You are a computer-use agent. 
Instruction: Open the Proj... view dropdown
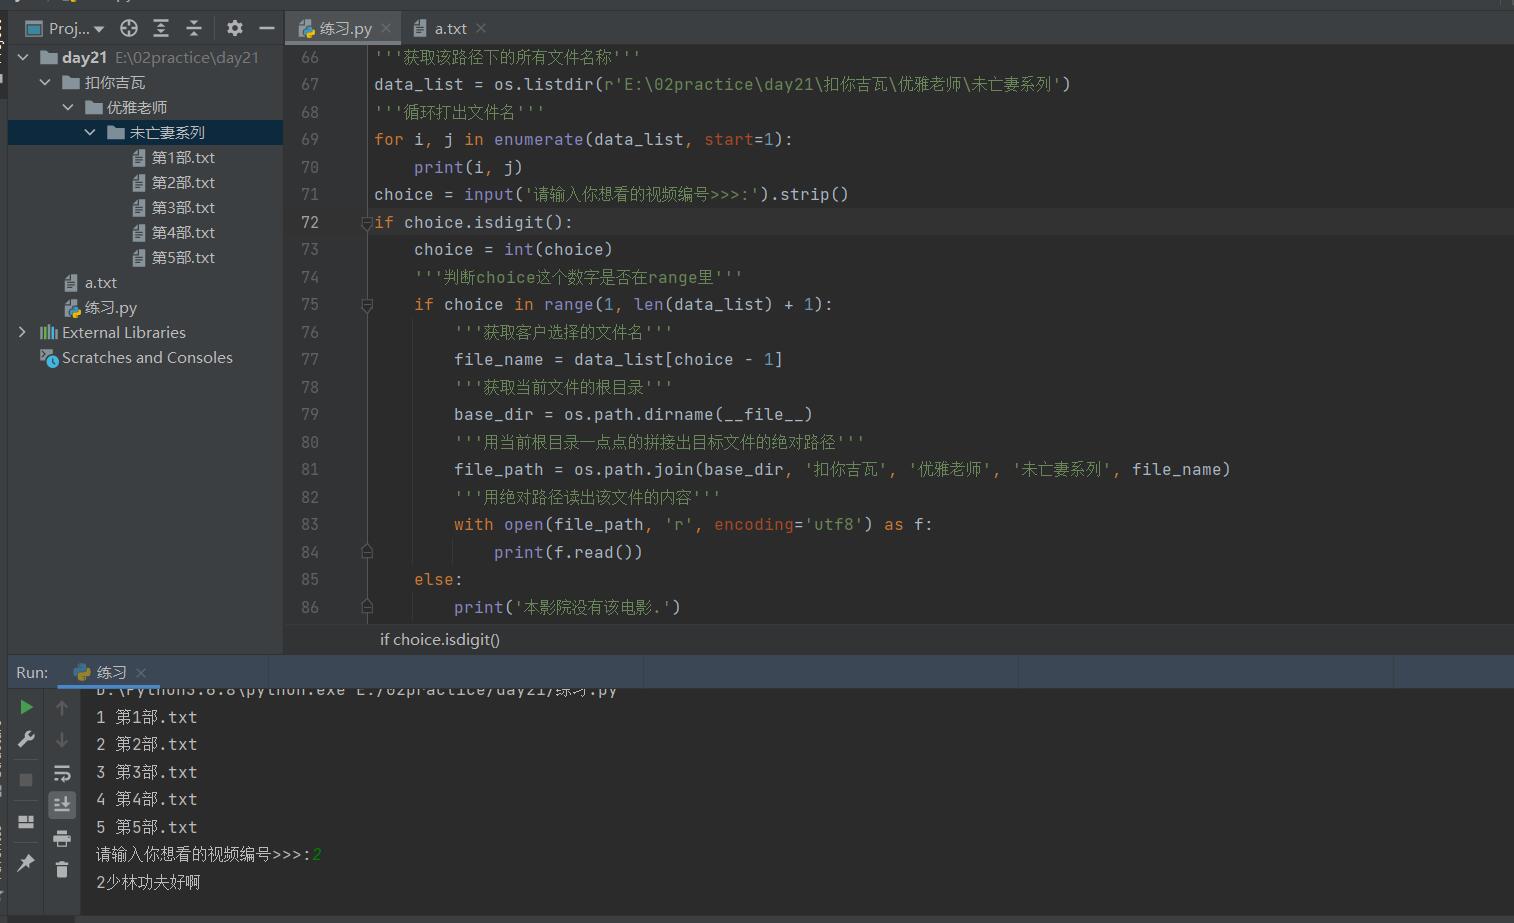(65, 28)
